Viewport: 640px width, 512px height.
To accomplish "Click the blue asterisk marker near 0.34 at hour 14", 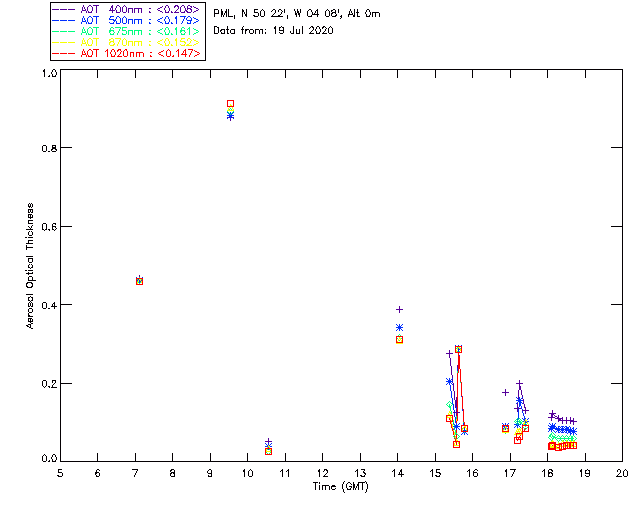I will [x=399, y=327].
